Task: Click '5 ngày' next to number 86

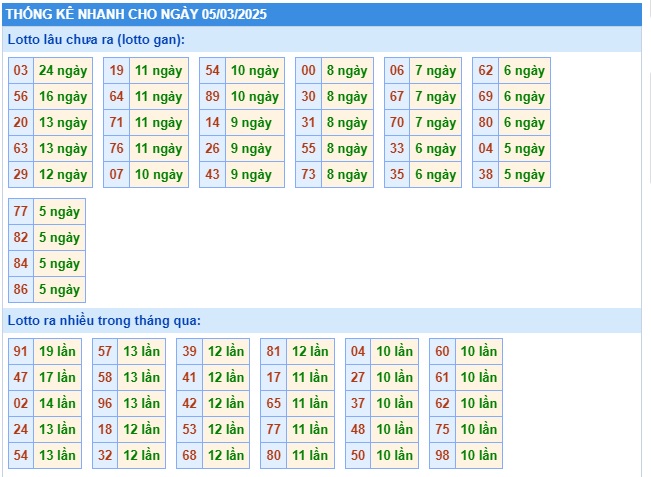Action: pos(59,289)
